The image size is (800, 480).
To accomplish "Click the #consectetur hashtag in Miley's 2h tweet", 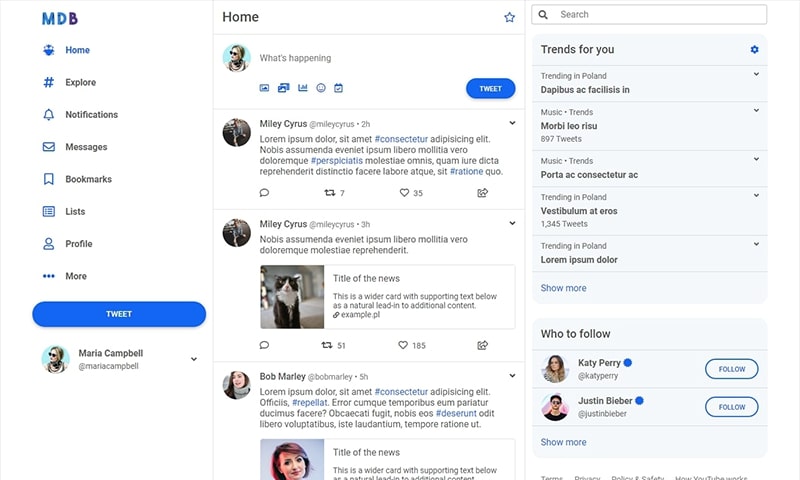I will tap(401, 139).
